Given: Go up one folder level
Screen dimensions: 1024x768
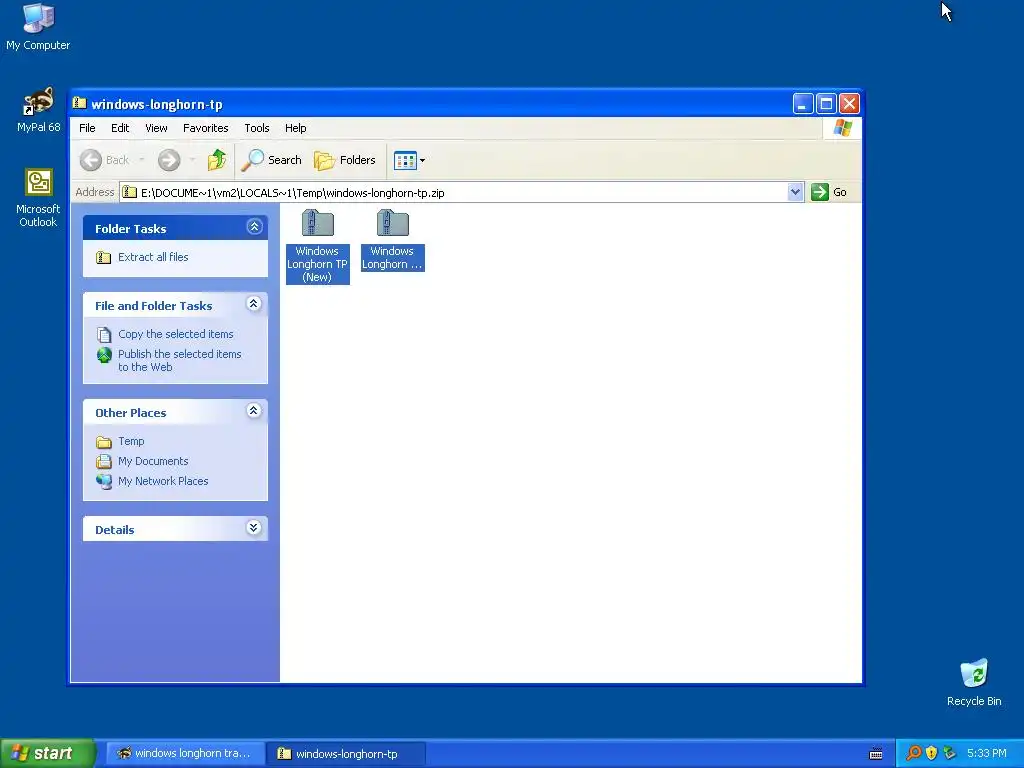Looking at the screenshot, I should pyautogui.click(x=217, y=160).
